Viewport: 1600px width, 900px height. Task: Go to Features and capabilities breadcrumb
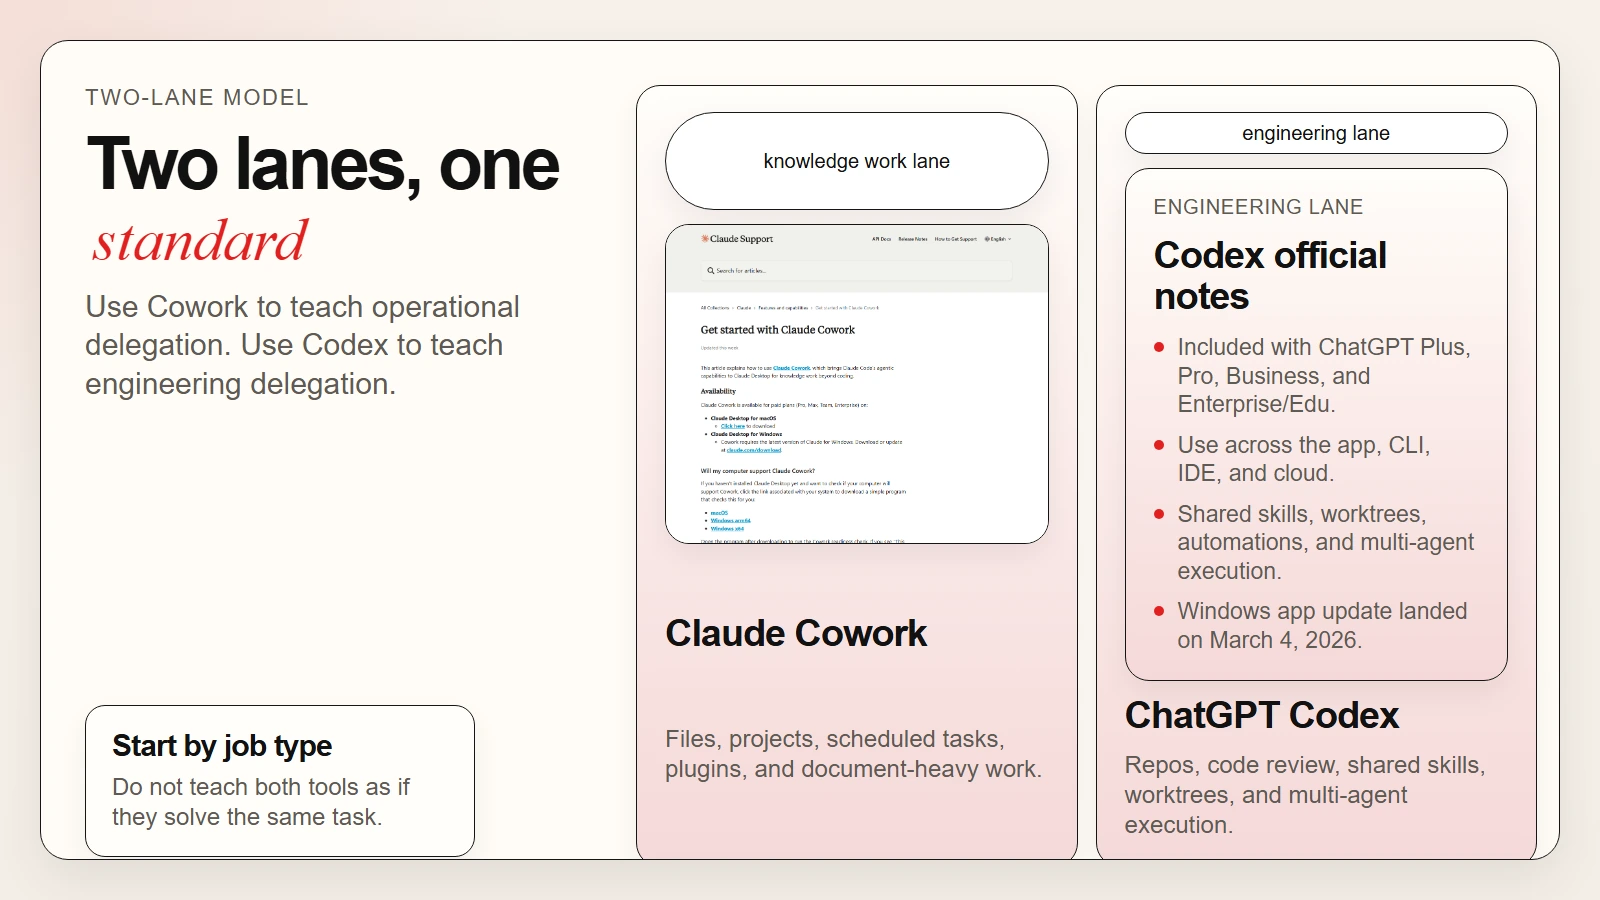(x=783, y=308)
